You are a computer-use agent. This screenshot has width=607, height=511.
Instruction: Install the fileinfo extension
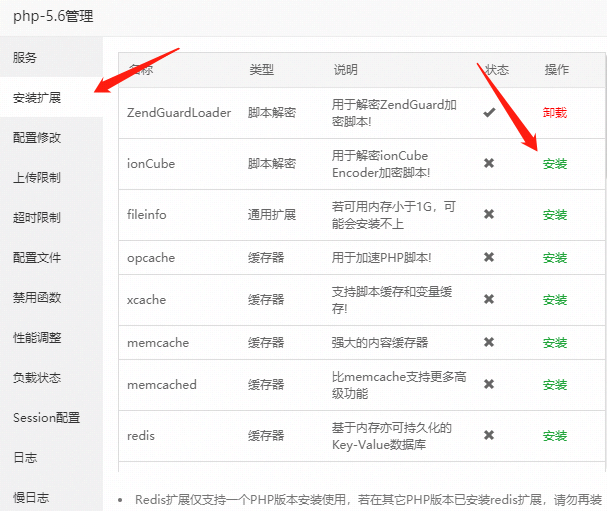555,214
